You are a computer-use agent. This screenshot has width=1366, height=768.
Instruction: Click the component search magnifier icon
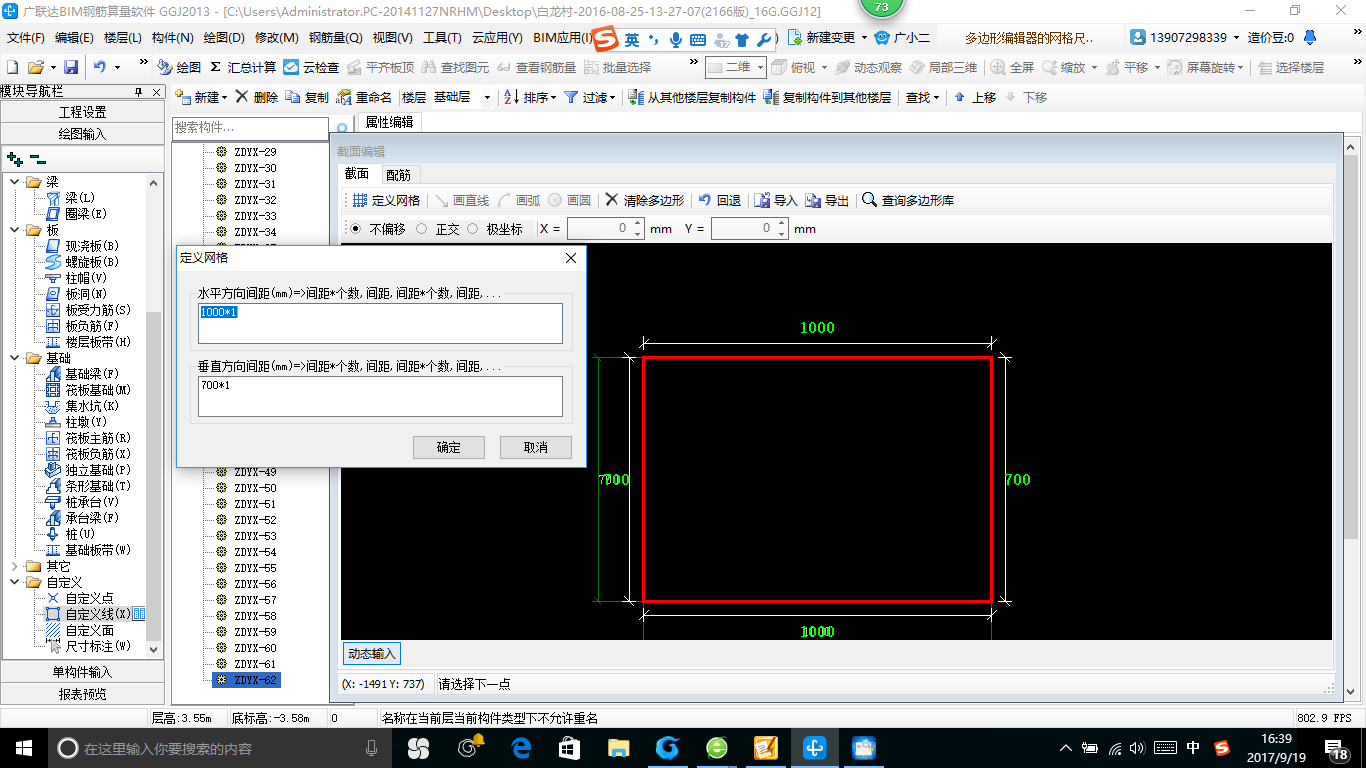click(341, 128)
